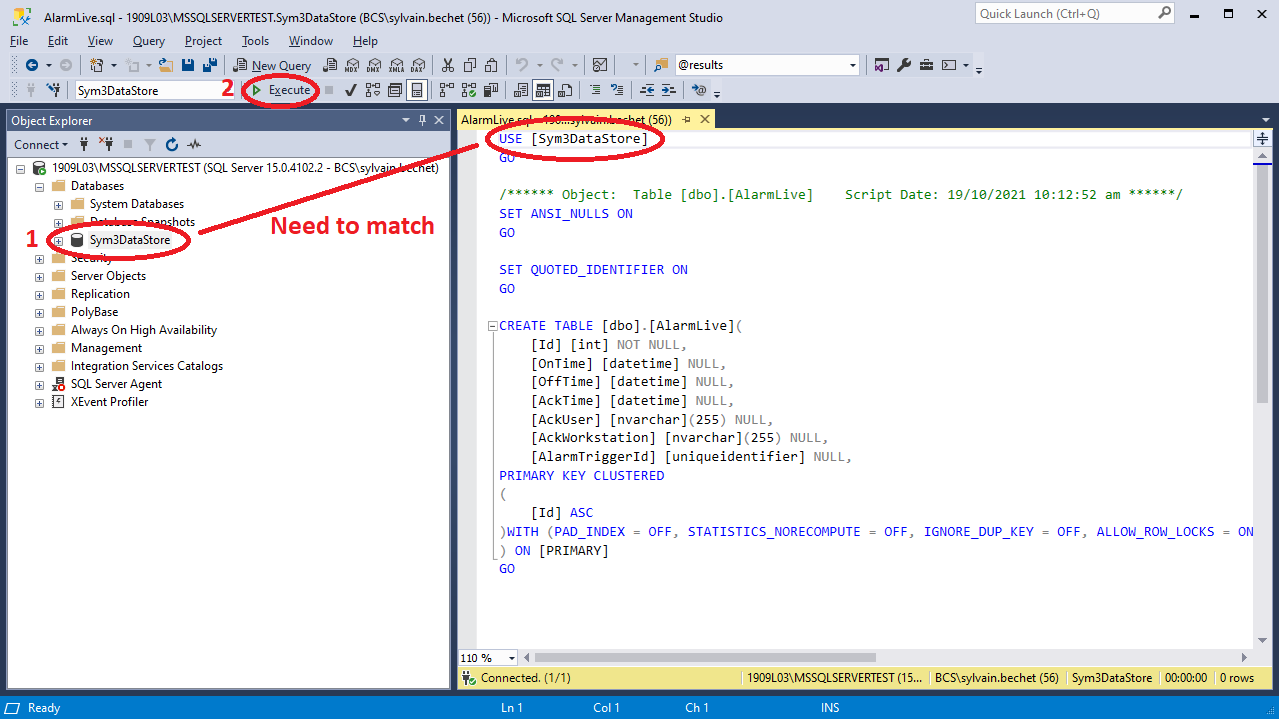This screenshot has height=719, width=1279.
Task: Click the Specify Template Parameters icon
Action: [x=699, y=90]
